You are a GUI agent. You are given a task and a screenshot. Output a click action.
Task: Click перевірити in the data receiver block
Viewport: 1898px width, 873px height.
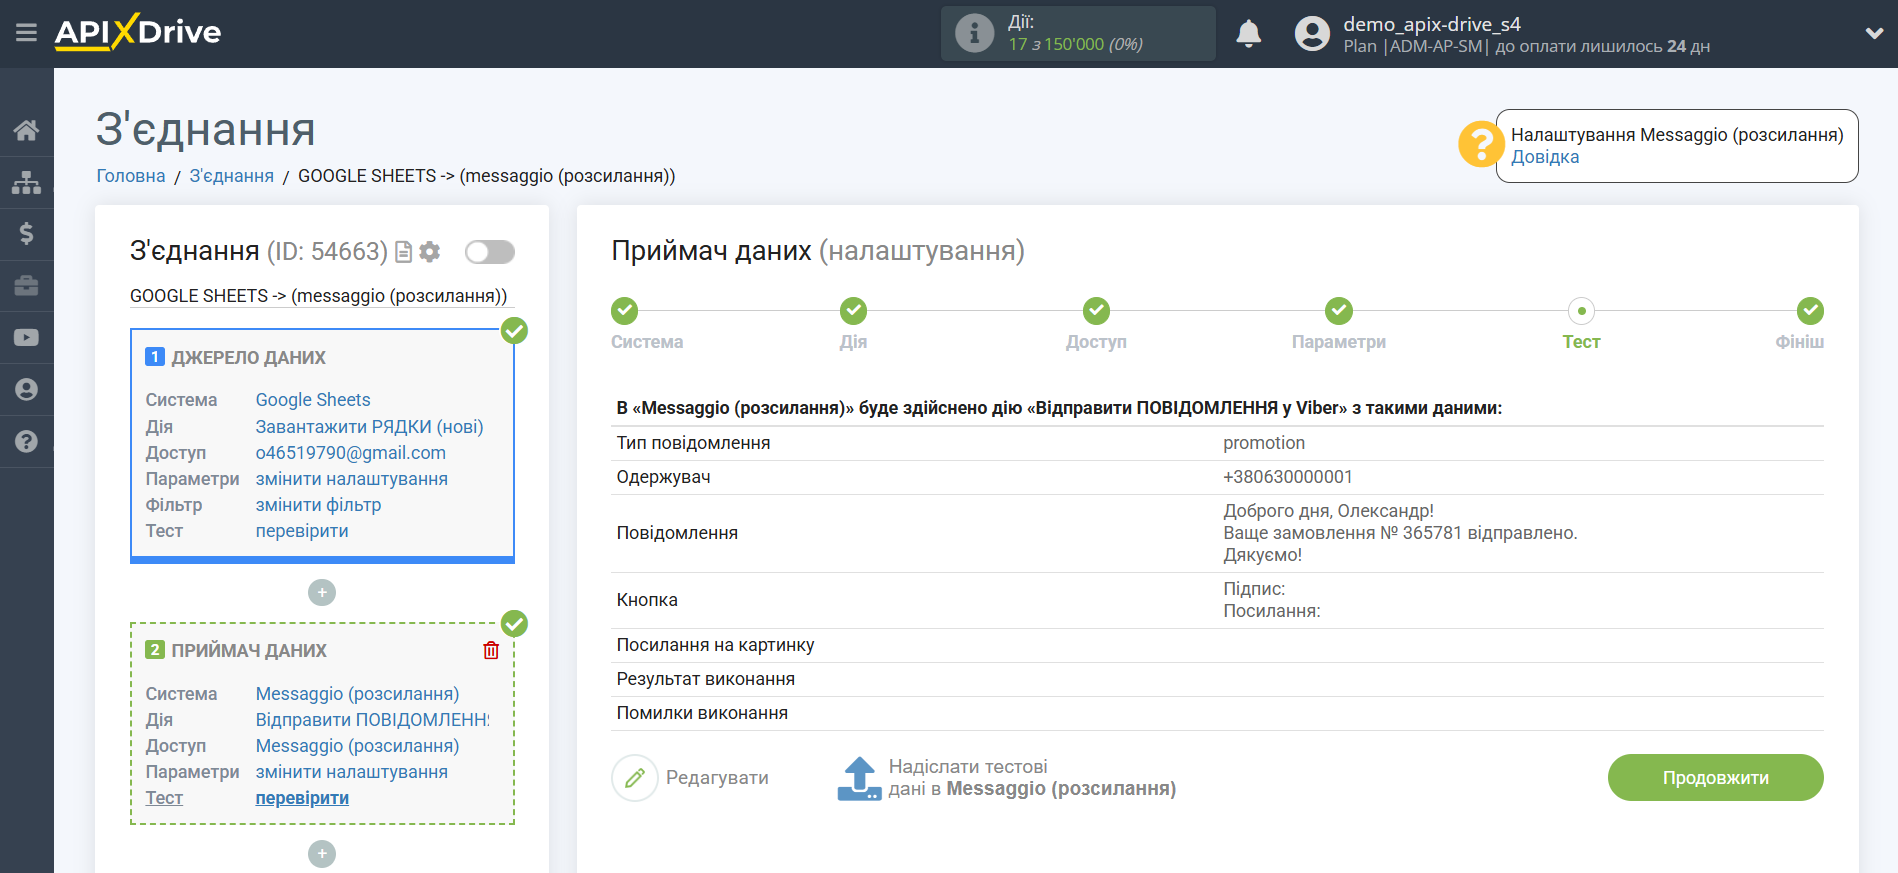click(x=302, y=798)
